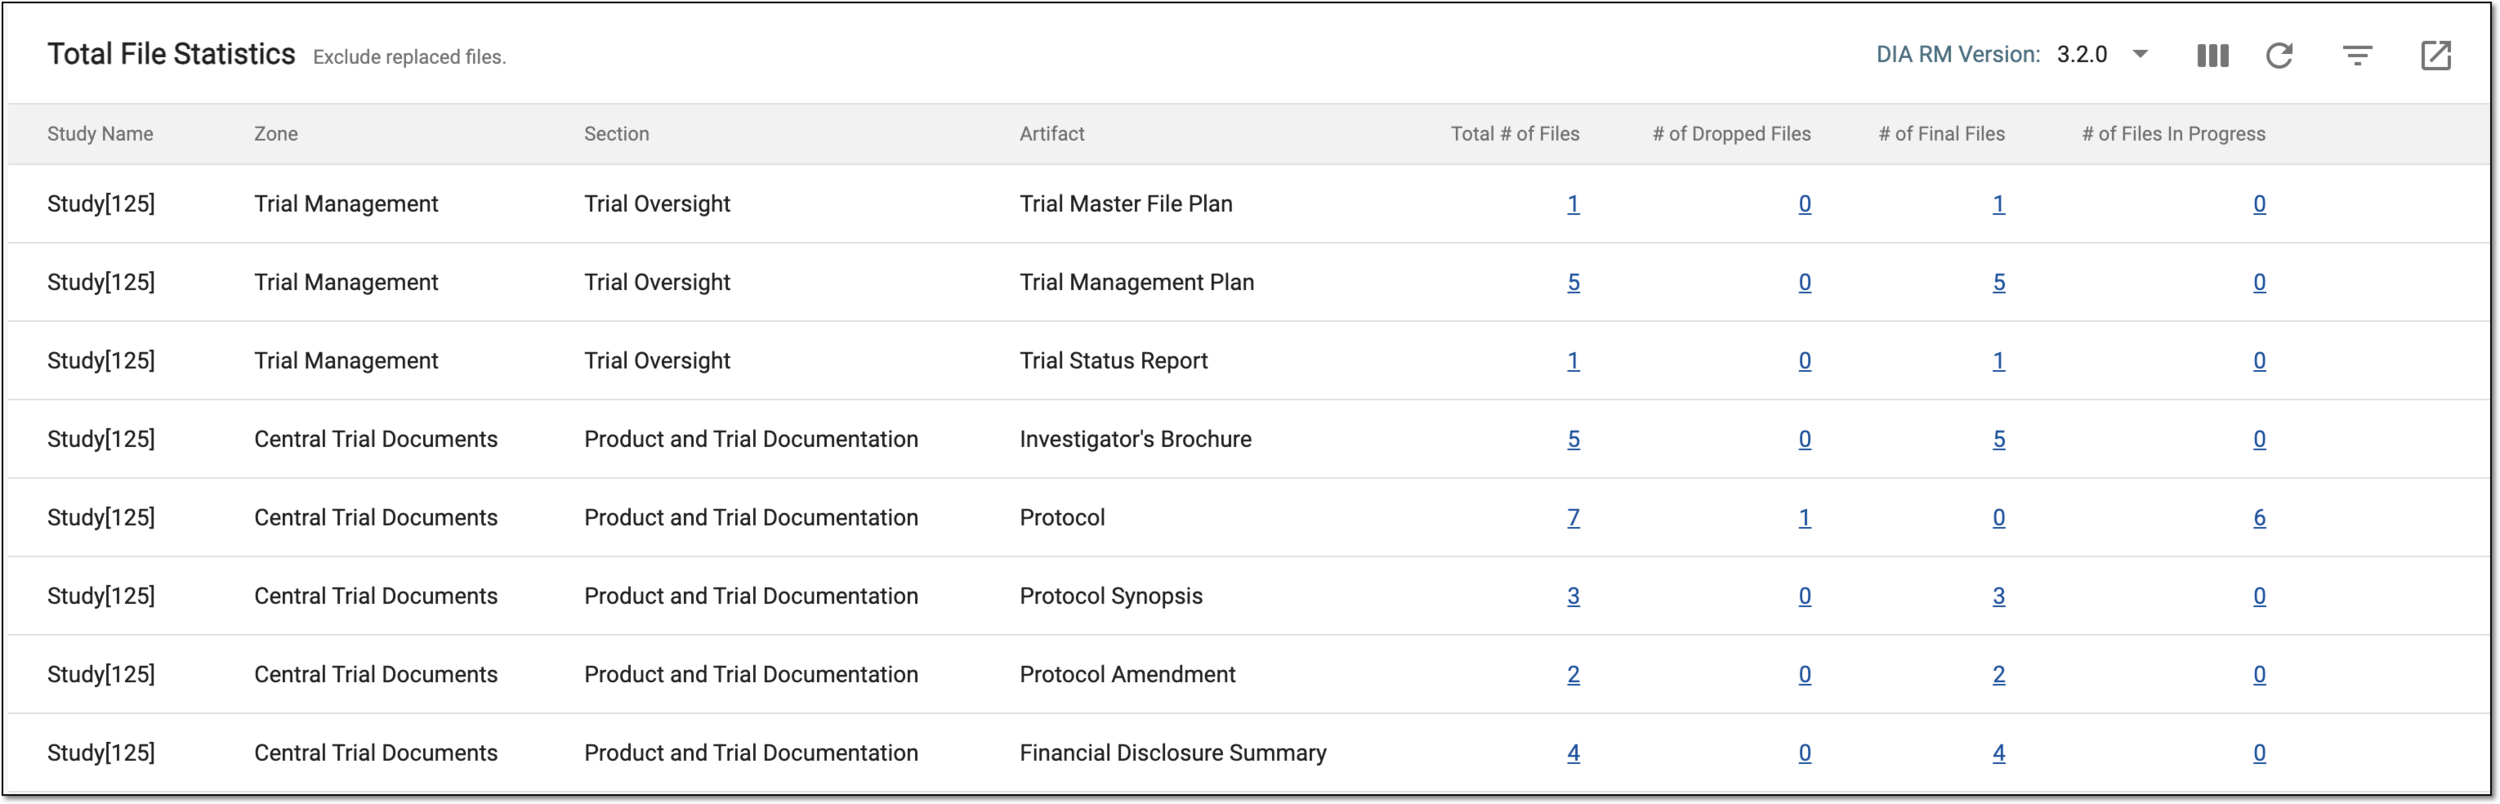Open final files link for Trial Status Report
The image size is (2500, 804).
(1998, 361)
